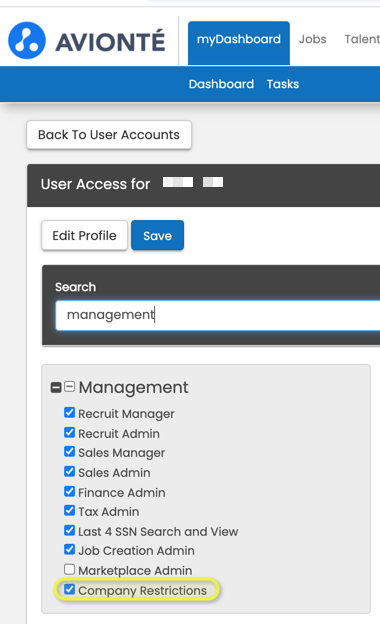380x624 pixels.
Task: Go to Tasks submenu item
Action: click(283, 84)
